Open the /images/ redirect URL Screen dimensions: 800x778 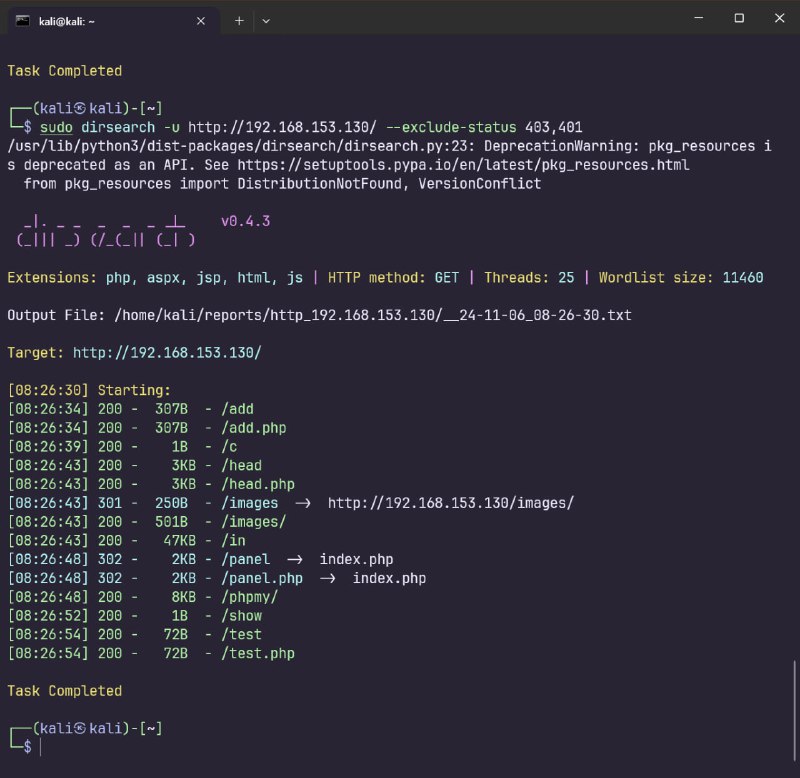pos(450,503)
